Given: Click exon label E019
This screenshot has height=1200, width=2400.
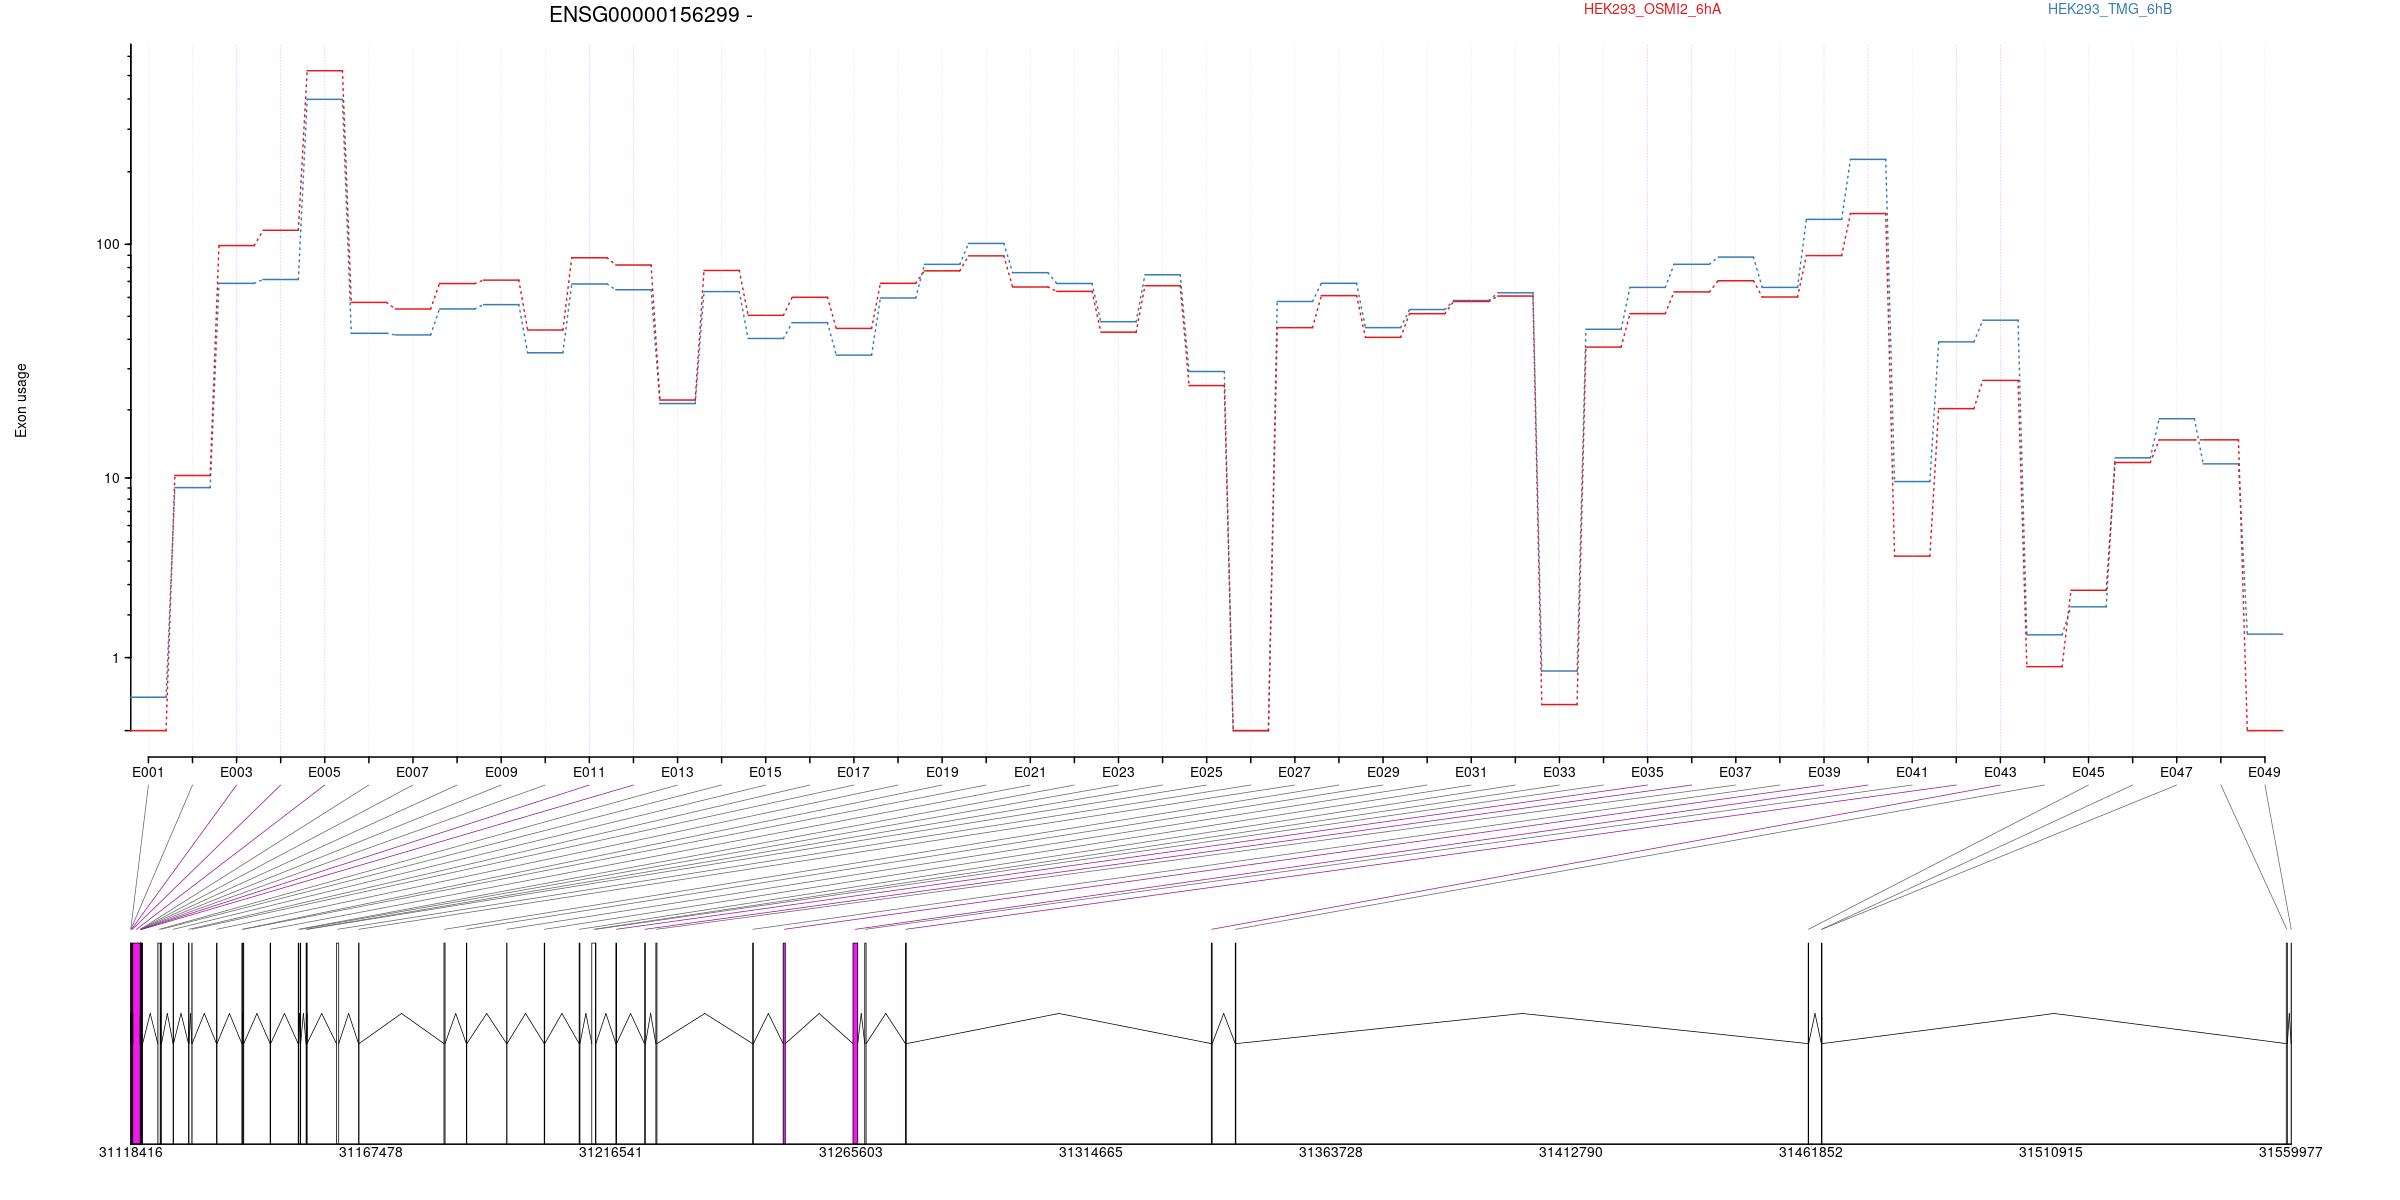Looking at the screenshot, I should 942,772.
